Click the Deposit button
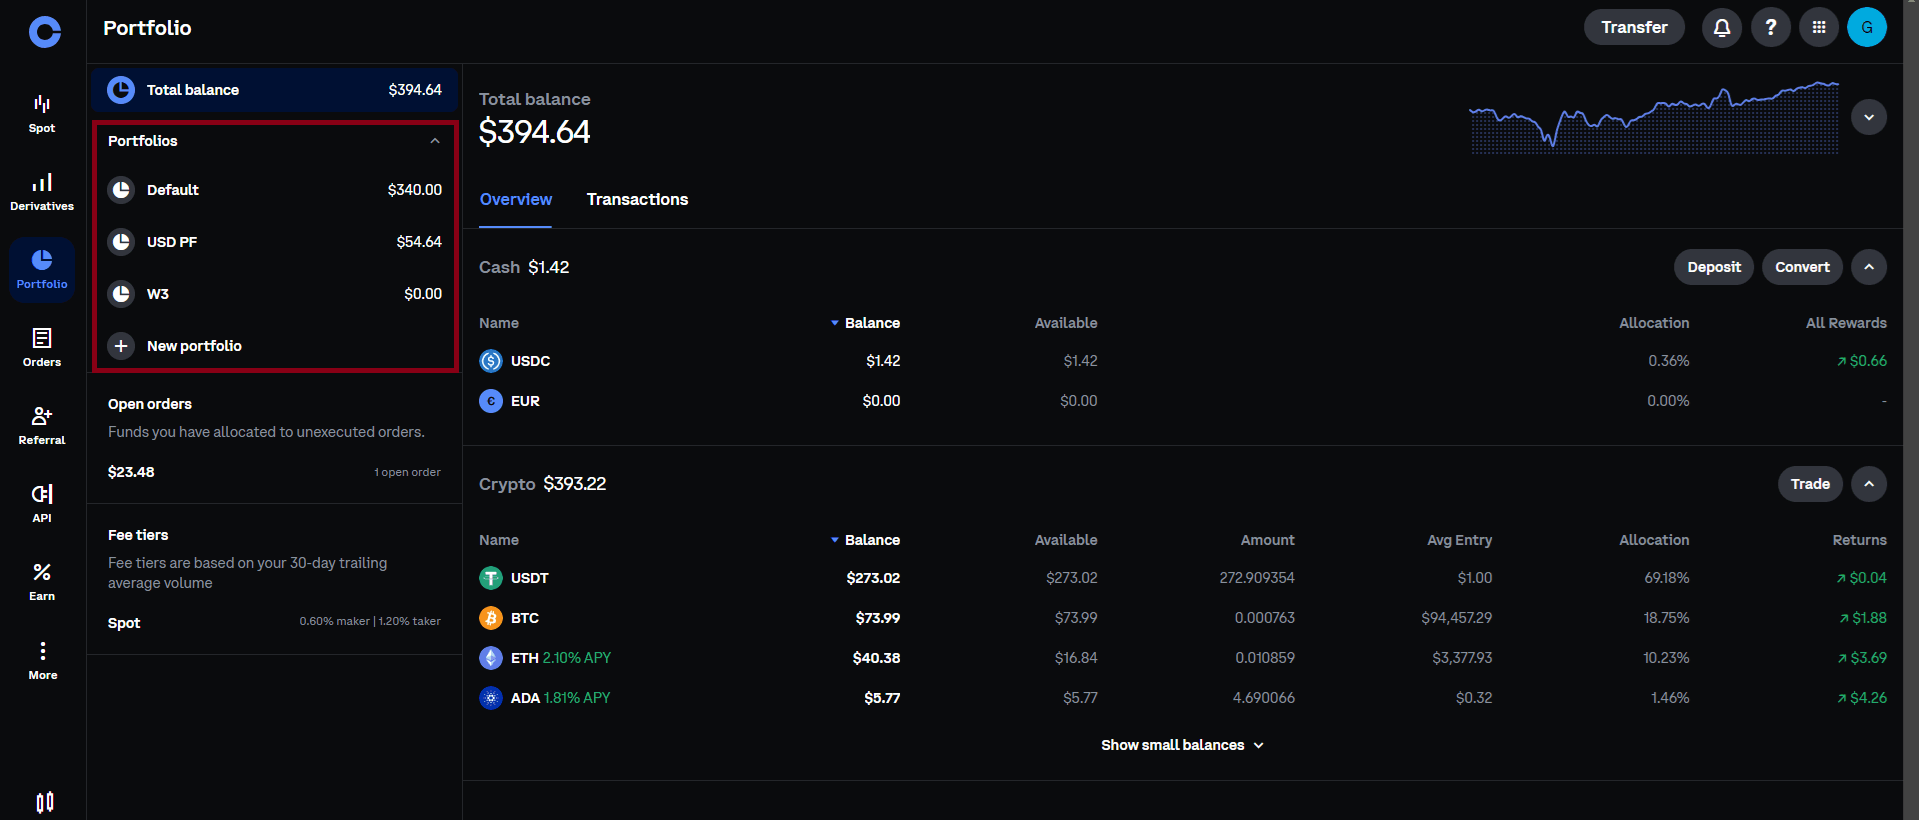Viewport: 1919px width, 820px height. [x=1714, y=267]
